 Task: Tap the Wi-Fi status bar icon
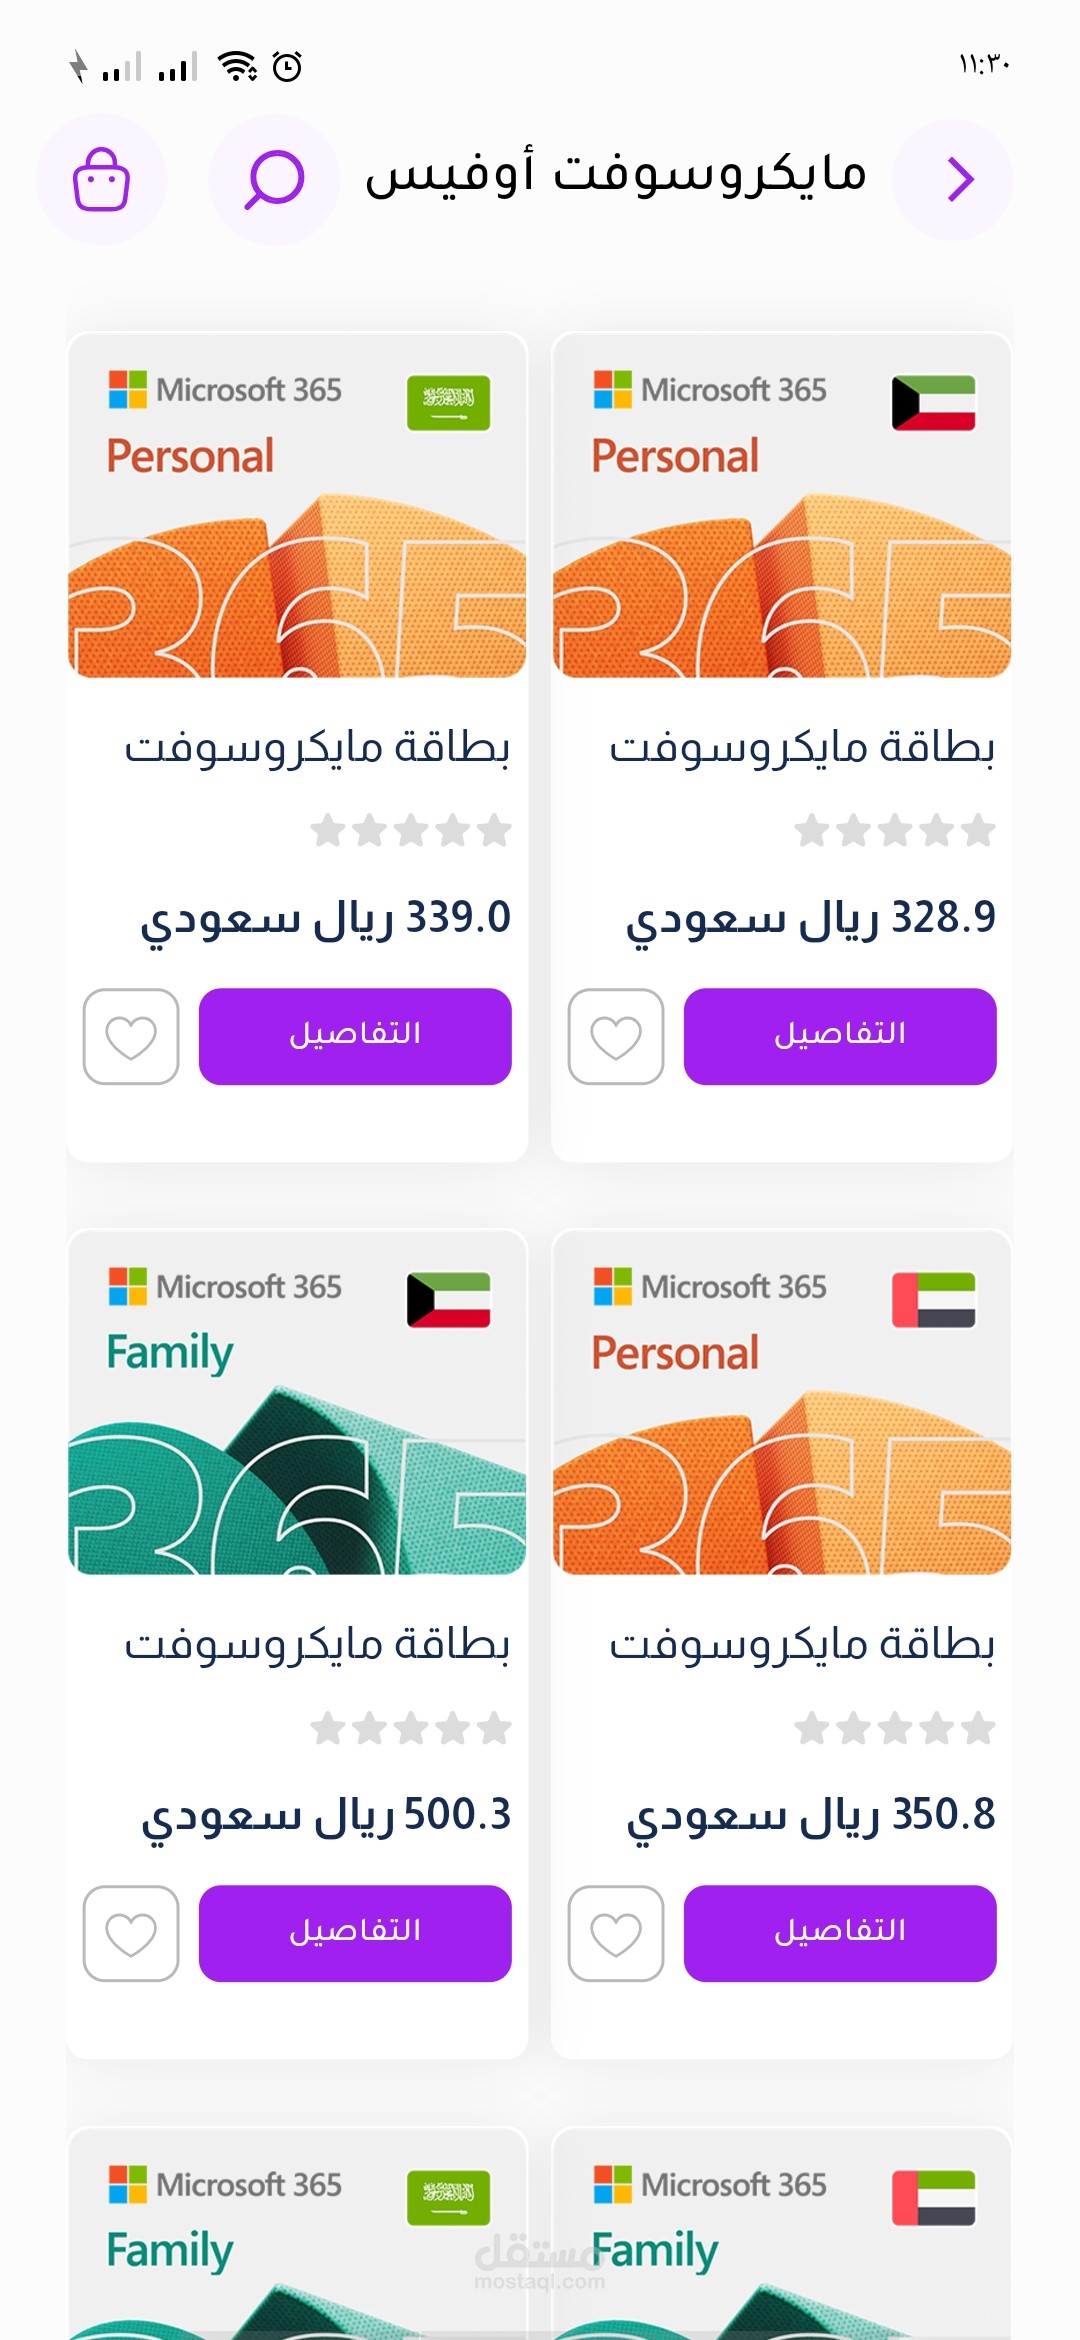click(237, 66)
